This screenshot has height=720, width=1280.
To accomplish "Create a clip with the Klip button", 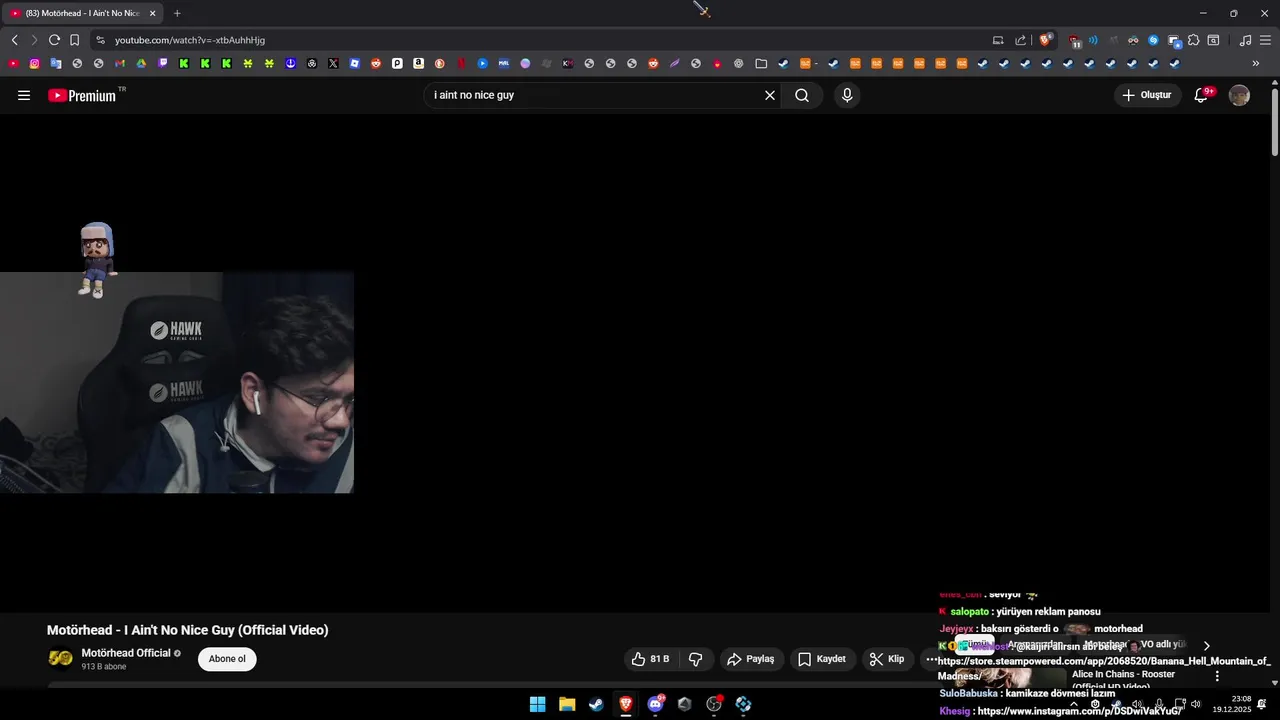I will 887,659.
